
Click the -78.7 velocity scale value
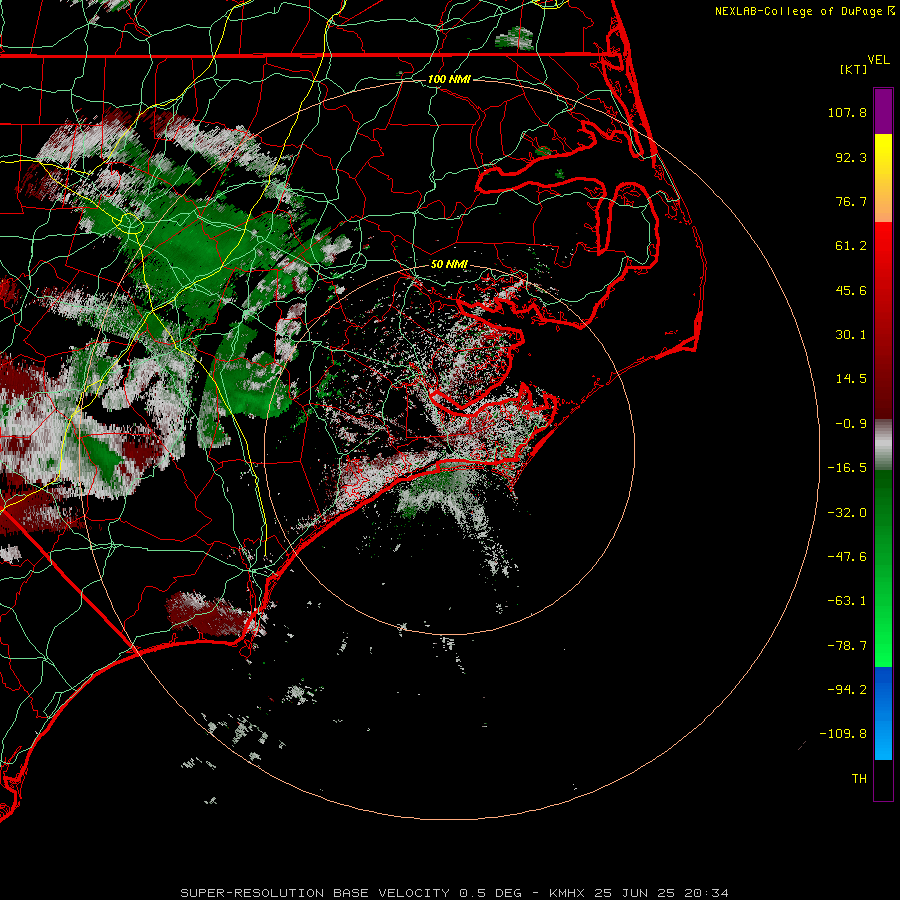[847, 646]
